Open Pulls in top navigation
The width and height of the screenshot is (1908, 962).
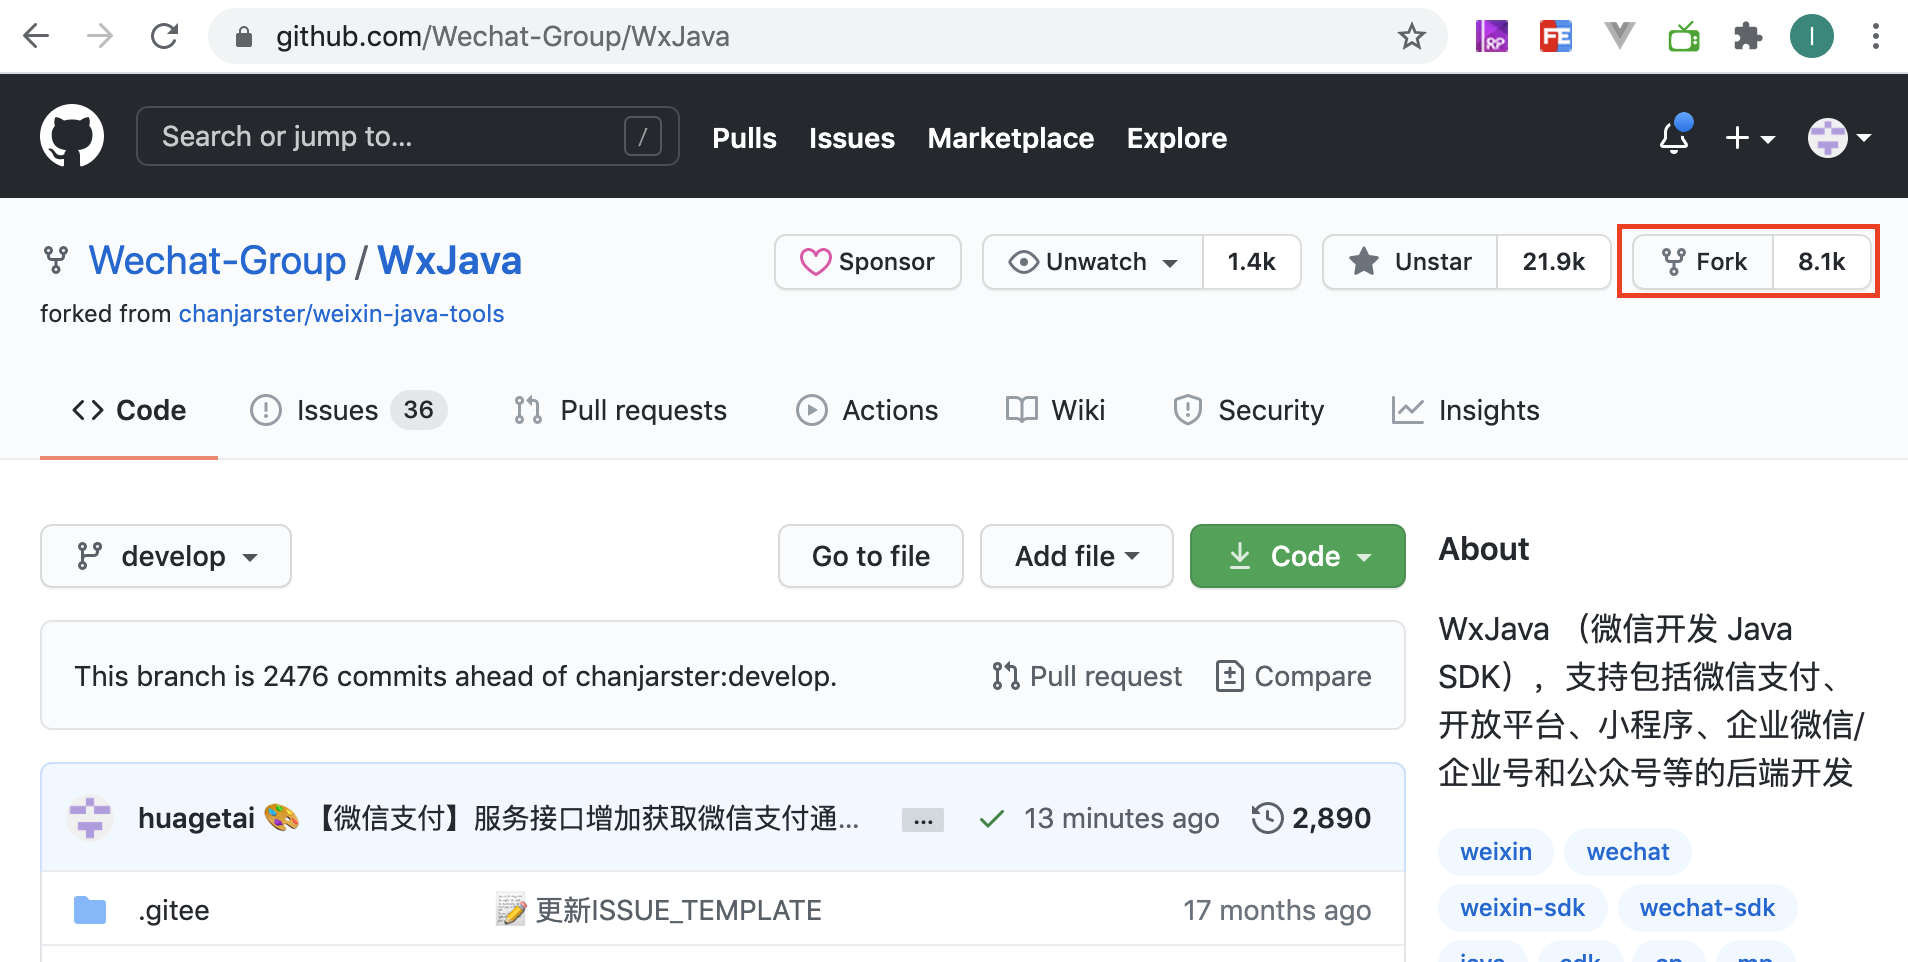[744, 138]
